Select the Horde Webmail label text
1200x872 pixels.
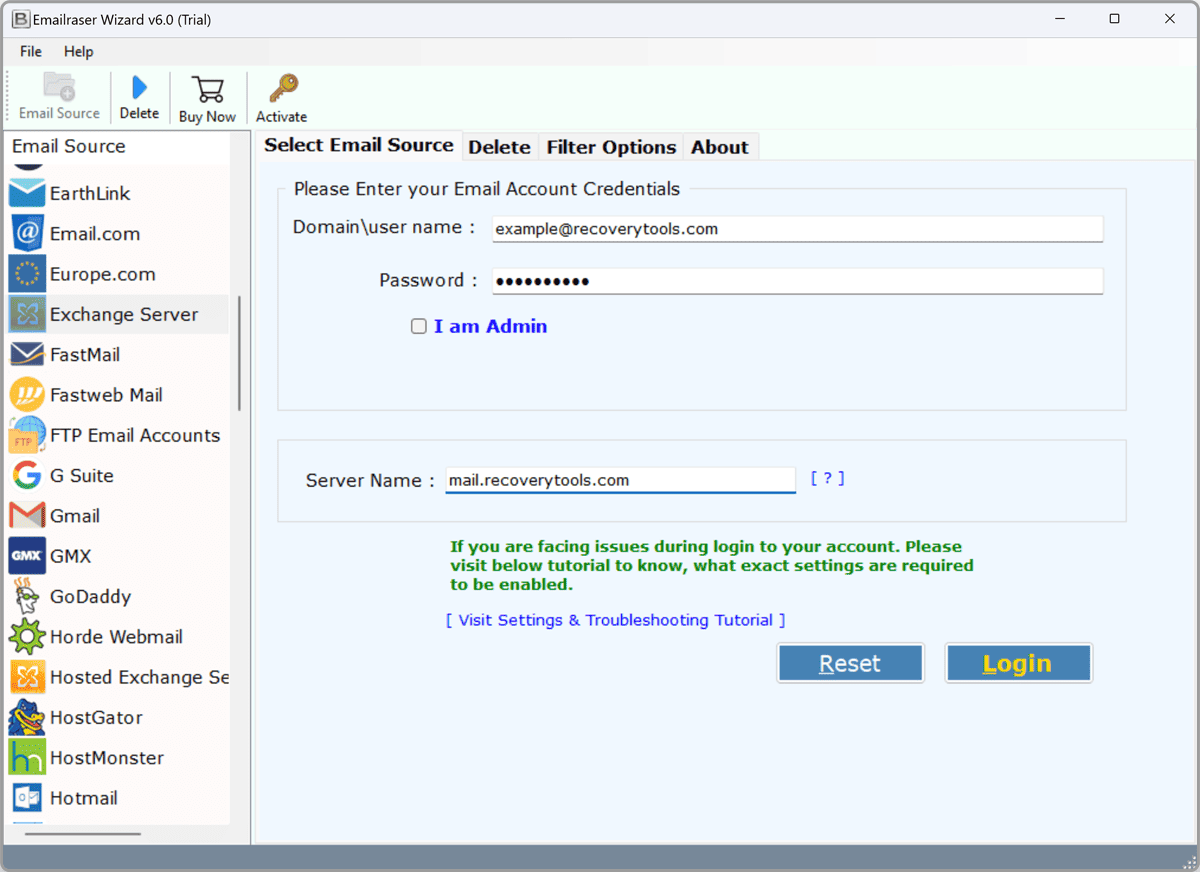point(116,636)
